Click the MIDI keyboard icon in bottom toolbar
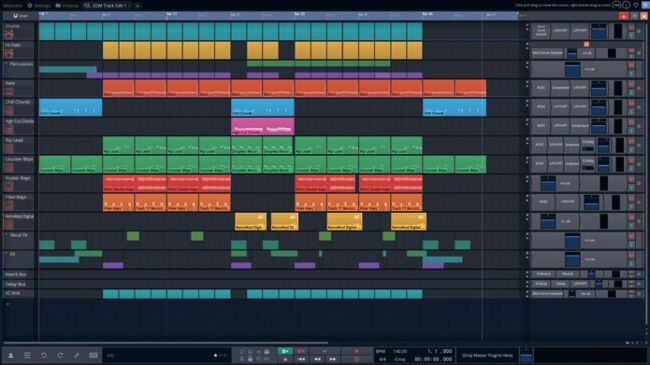 coord(93,355)
